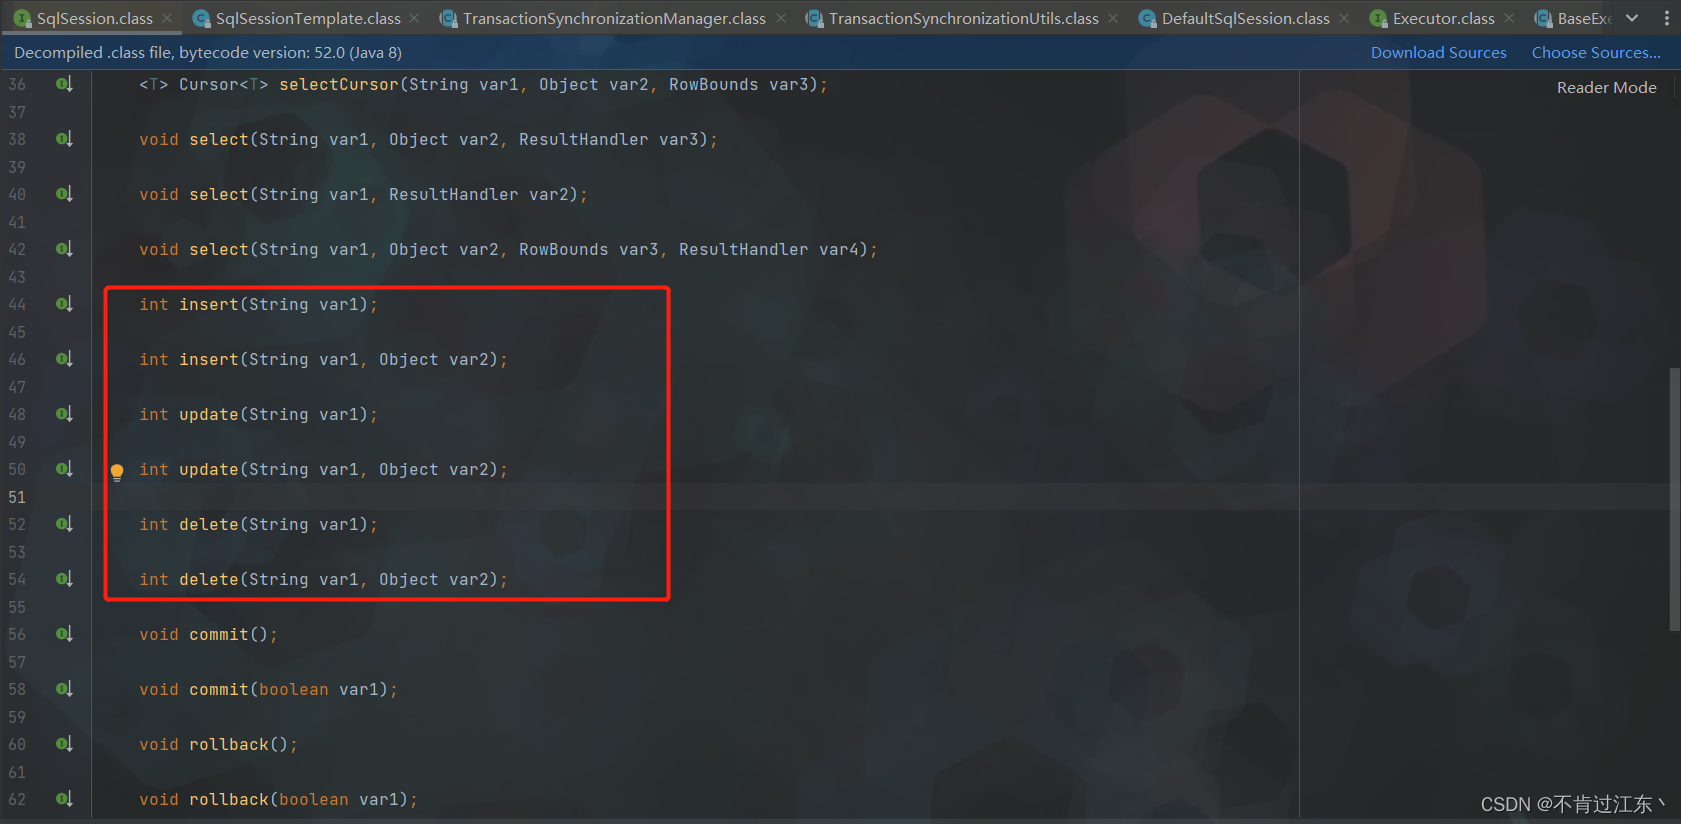Click commit(boolean var1) method name
The height and width of the screenshot is (824, 1681).
click(218, 690)
